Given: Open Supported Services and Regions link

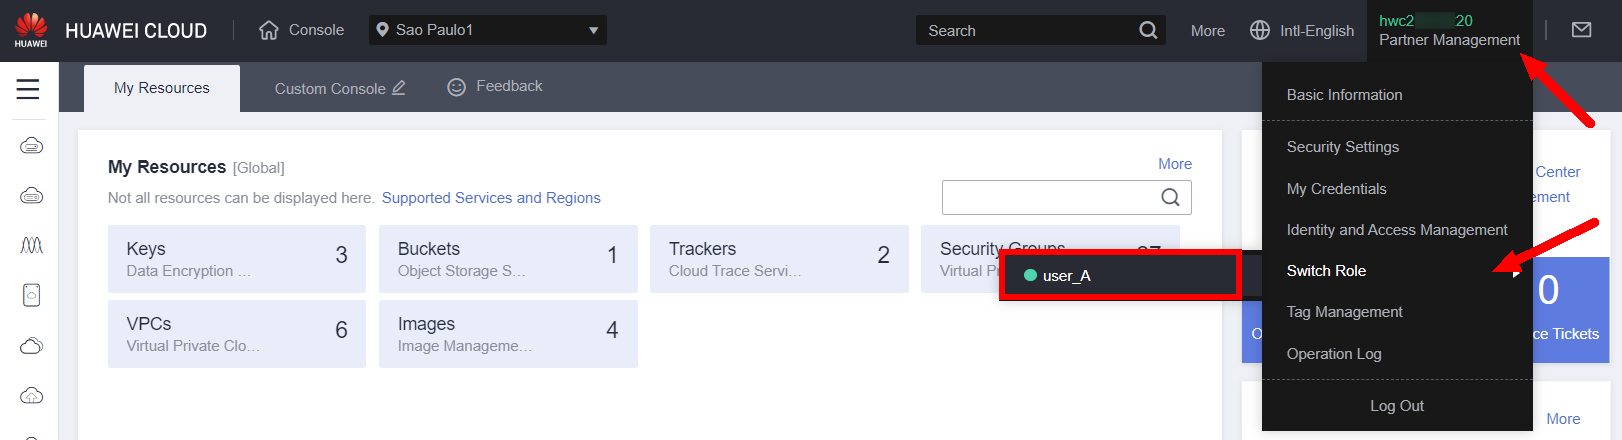Looking at the screenshot, I should click(x=491, y=198).
